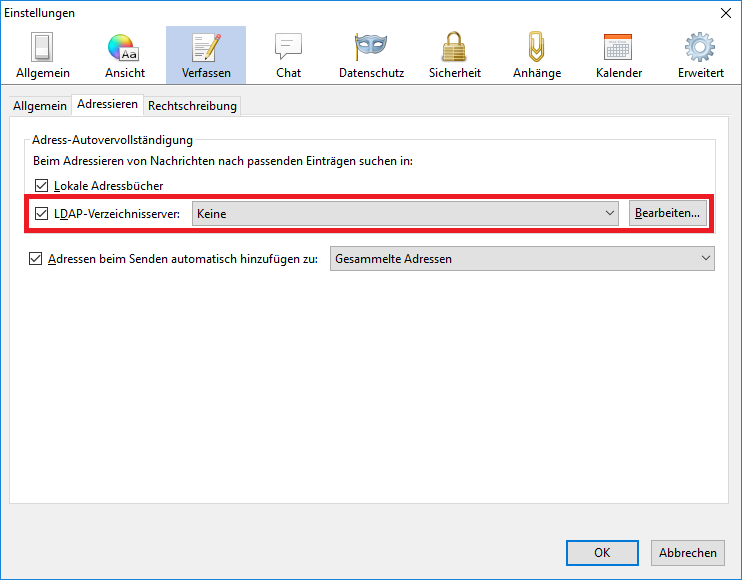
Task: Click the Bearbeiten... button
Action: pyautogui.click(x=668, y=213)
